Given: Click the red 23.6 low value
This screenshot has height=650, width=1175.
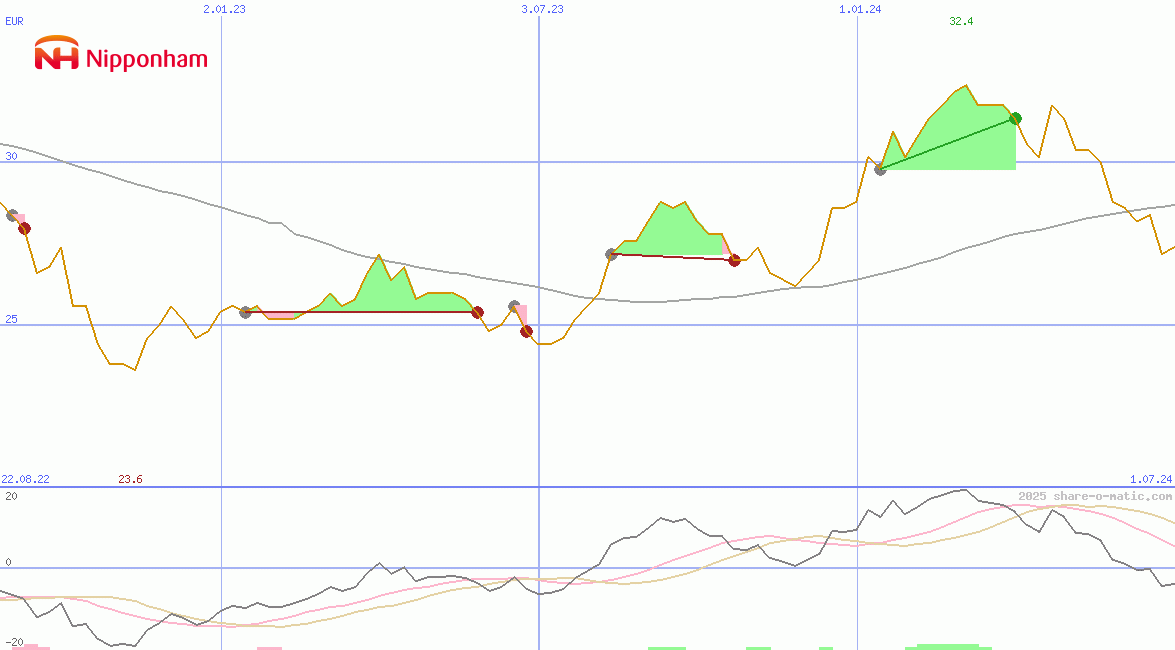Looking at the screenshot, I should point(130,479).
